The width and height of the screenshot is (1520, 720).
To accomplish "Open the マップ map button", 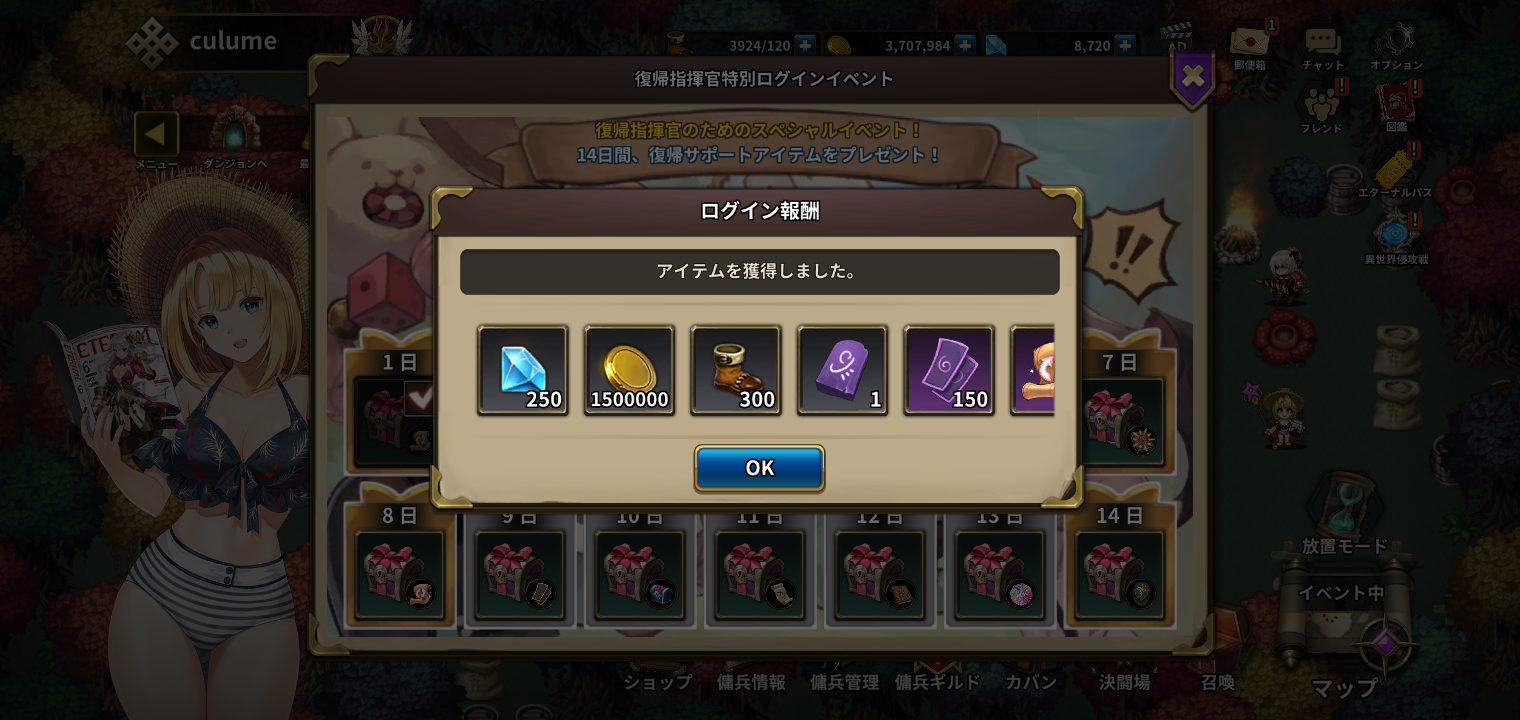I will click(1344, 687).
